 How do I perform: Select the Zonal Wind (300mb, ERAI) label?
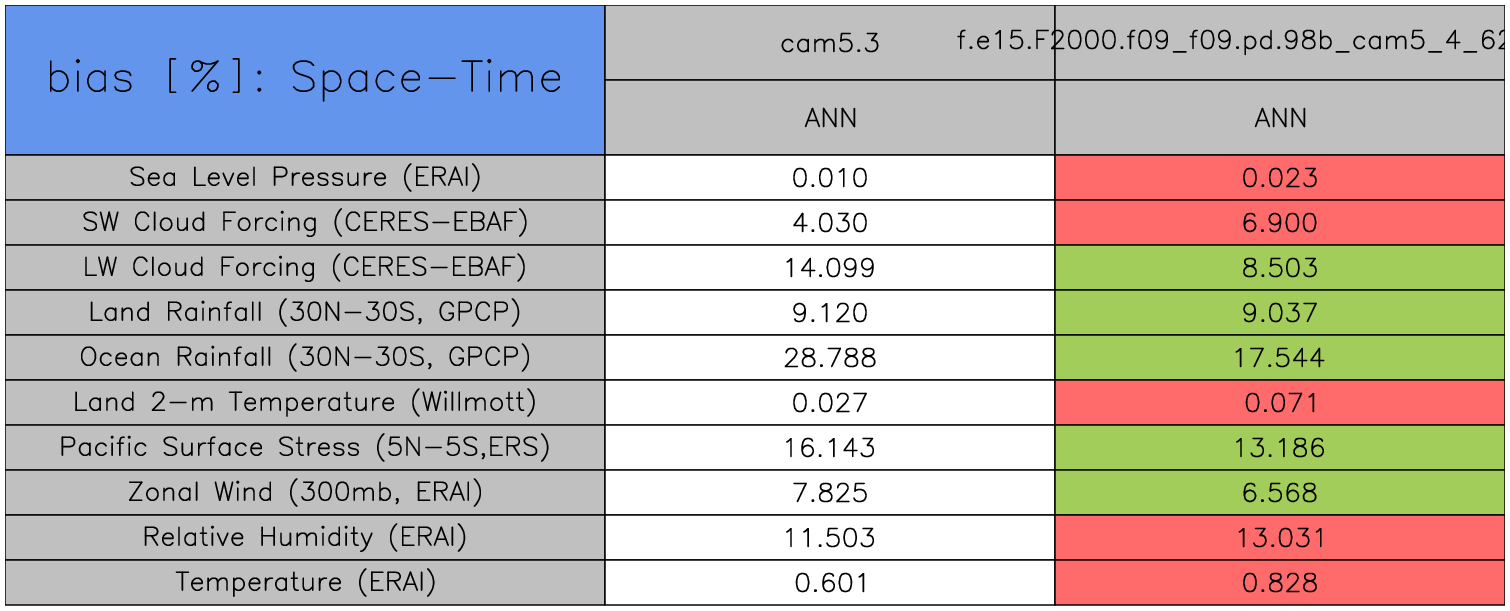point(305,492)
